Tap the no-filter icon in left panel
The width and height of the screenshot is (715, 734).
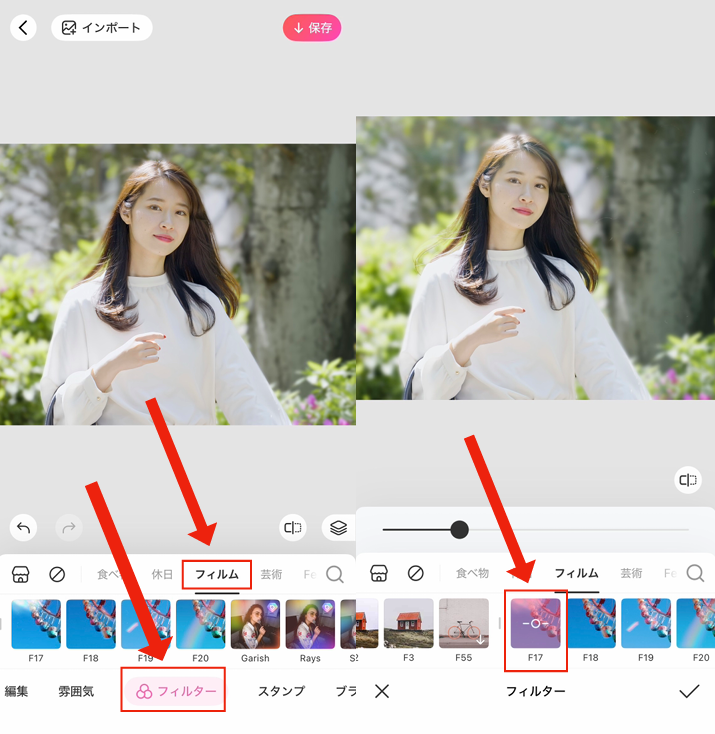point(57,574)
